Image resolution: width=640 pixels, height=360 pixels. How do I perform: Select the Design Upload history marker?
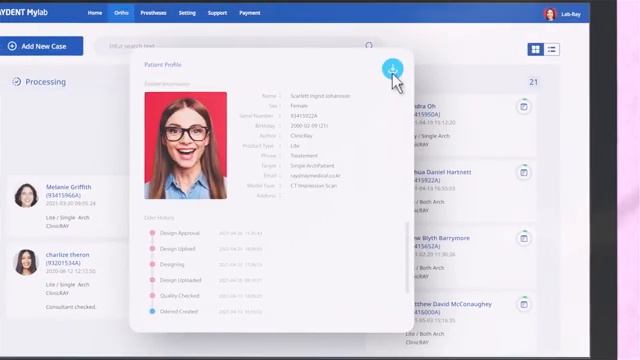(x=152, y=249)
